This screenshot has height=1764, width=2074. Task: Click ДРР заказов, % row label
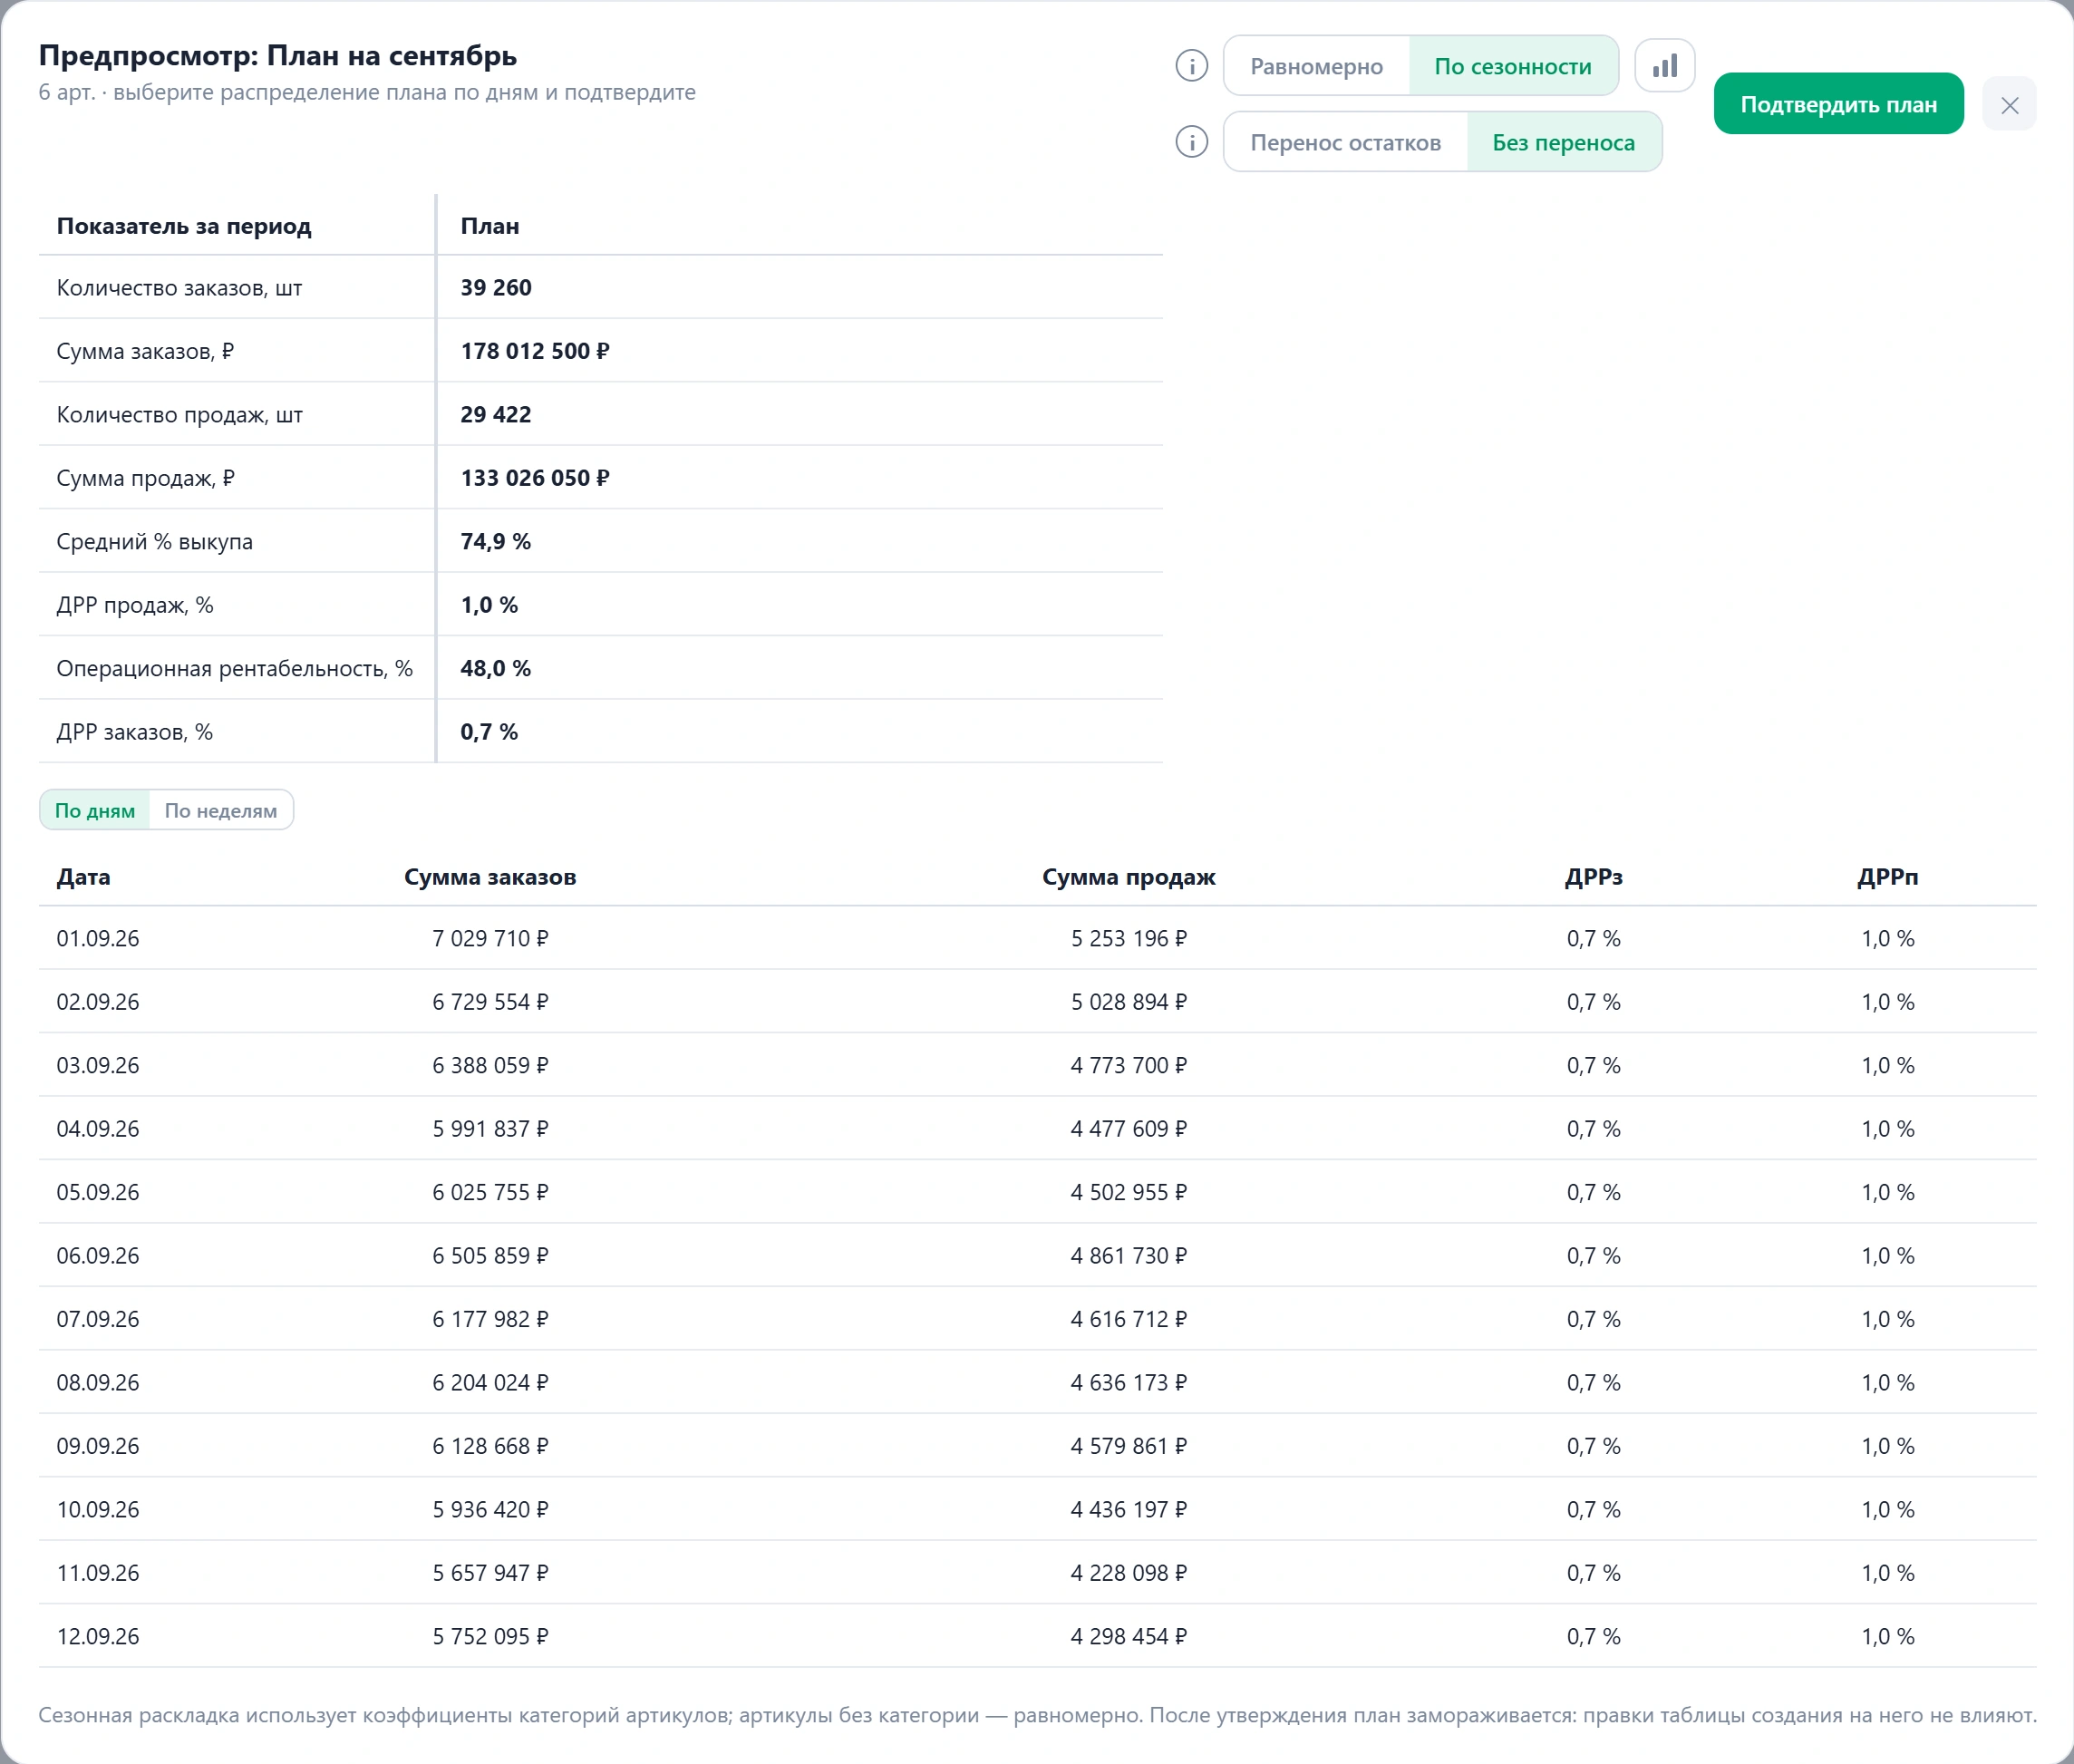tap(135, 732)
